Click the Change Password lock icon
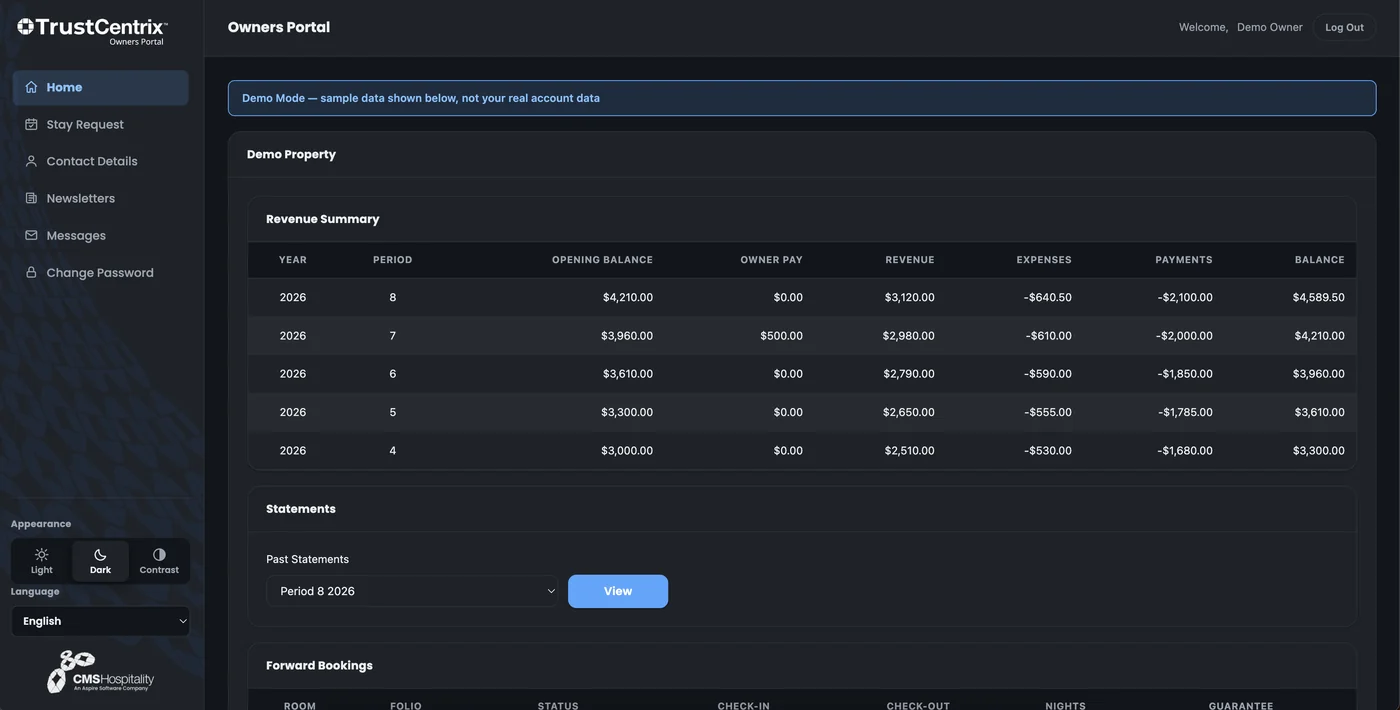The height and width of the screenshot is (710, 1400). (x=31, y=272)
